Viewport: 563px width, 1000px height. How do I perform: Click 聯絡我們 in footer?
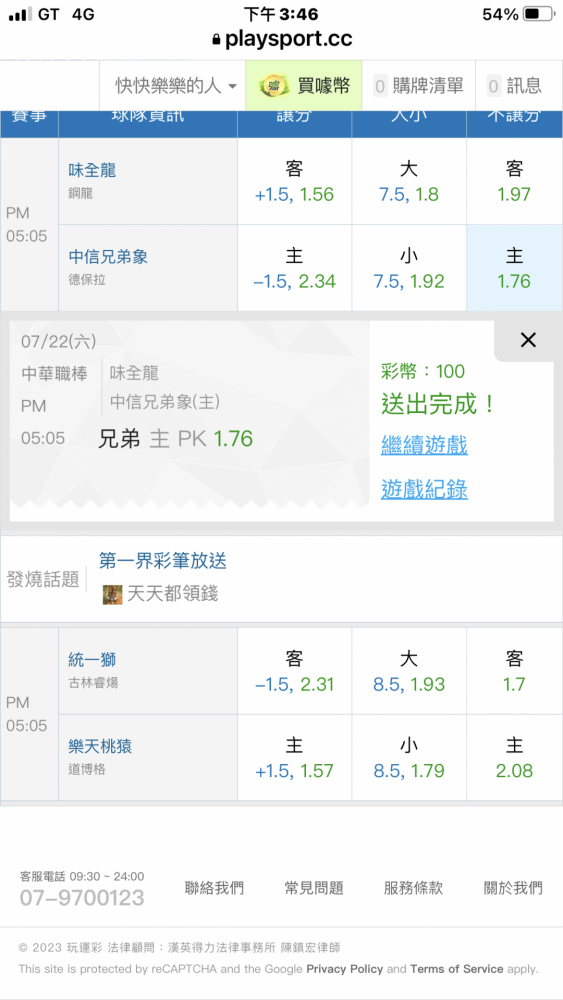point(214,888)
